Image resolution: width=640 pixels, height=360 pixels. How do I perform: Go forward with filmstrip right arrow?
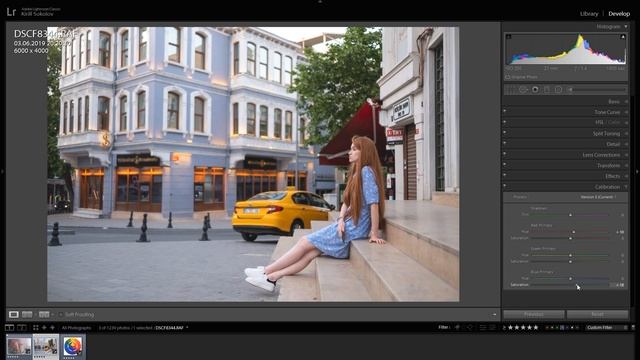pos(52,327)
